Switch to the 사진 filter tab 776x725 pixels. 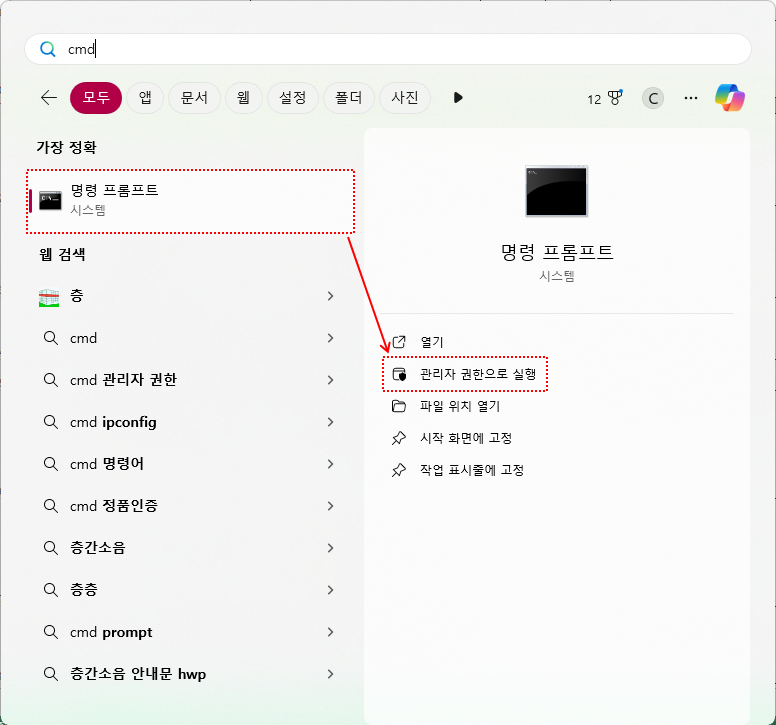pyautogui.click(x=405, y=97)
